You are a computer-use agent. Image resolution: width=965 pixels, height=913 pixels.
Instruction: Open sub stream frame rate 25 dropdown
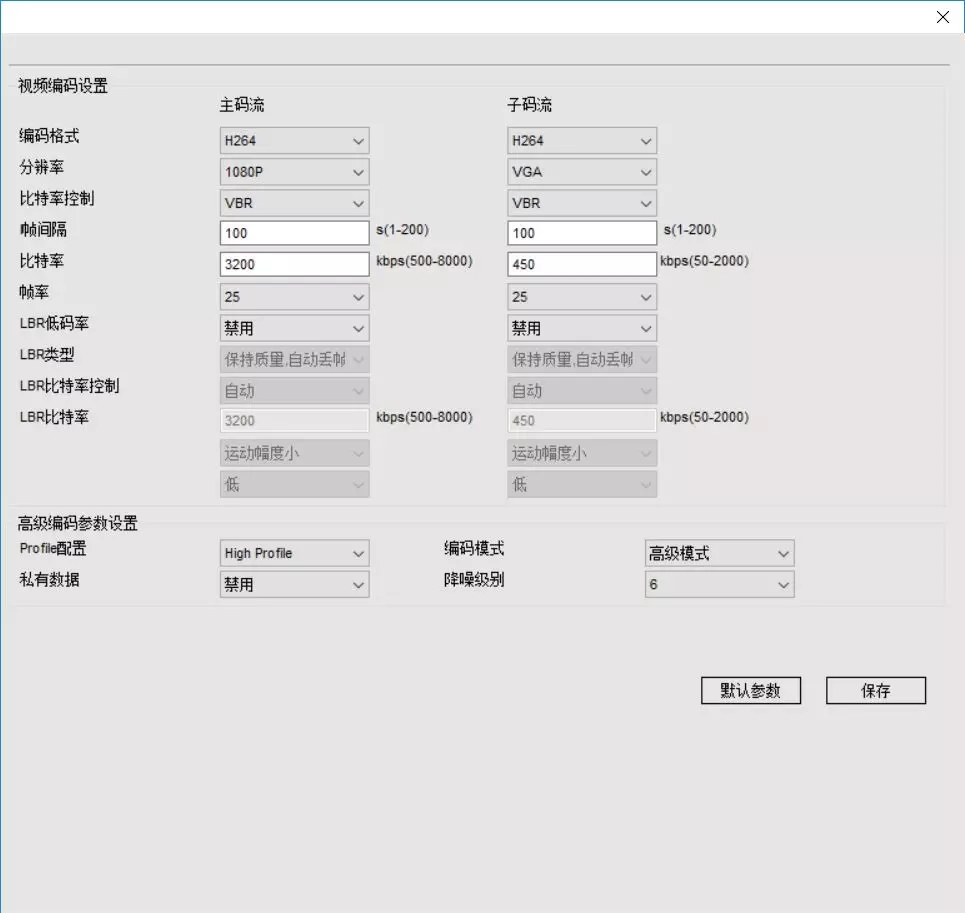click(x=582, y=297)
